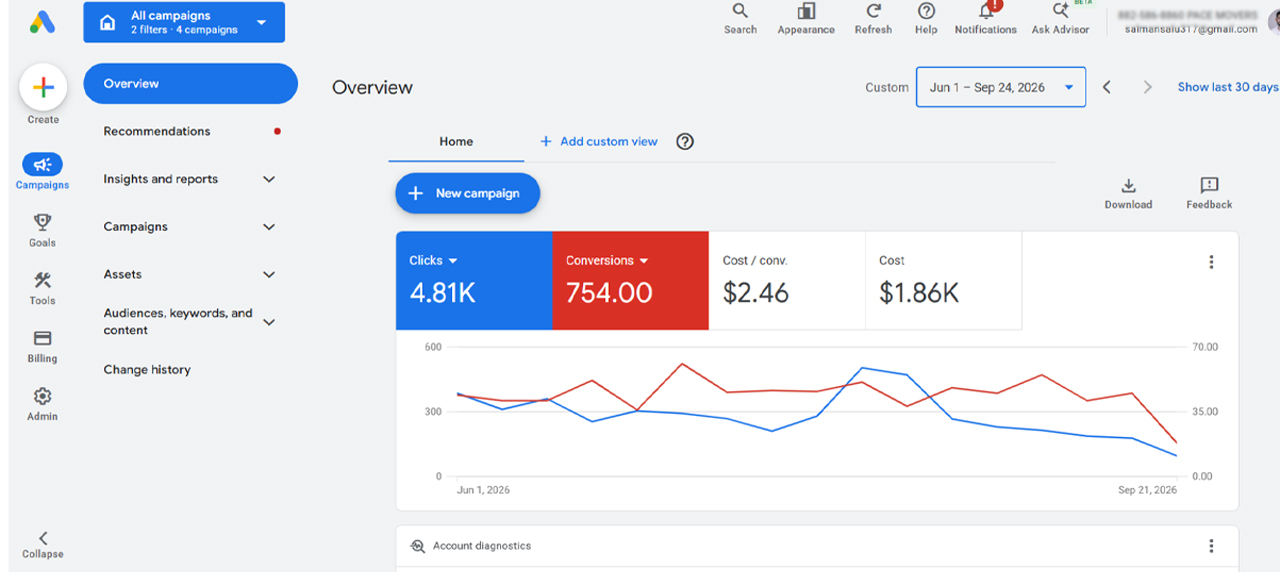Click the Overview page heading

point(372,88)
